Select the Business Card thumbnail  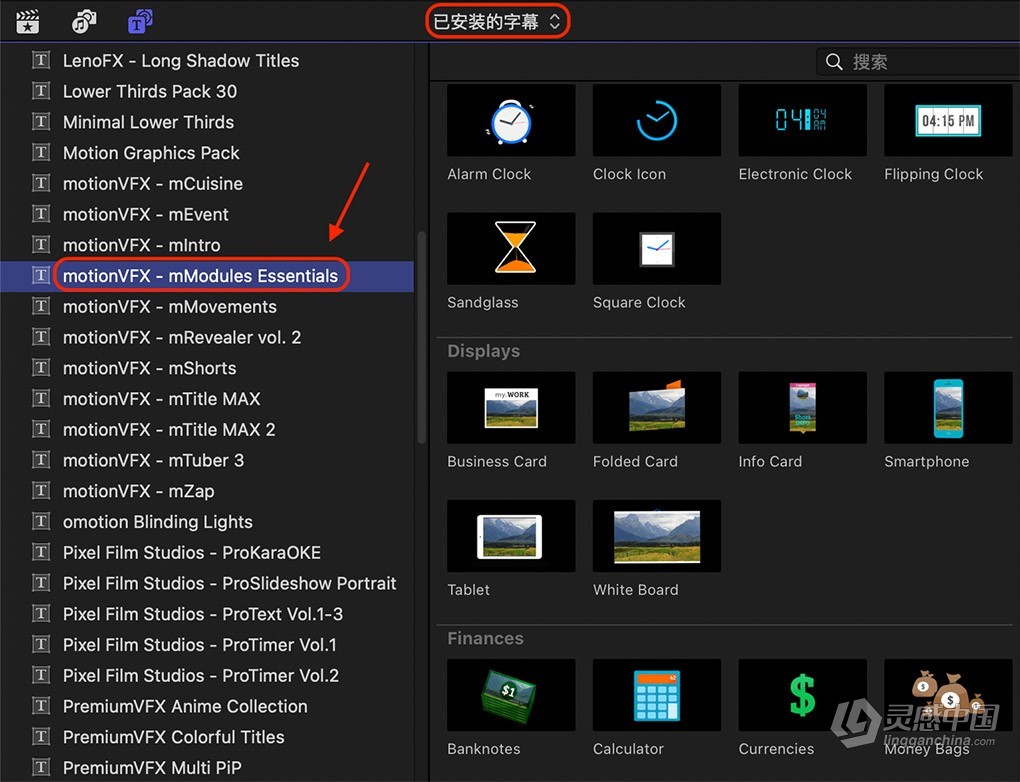pyautogui.click(x=511, y=407)
